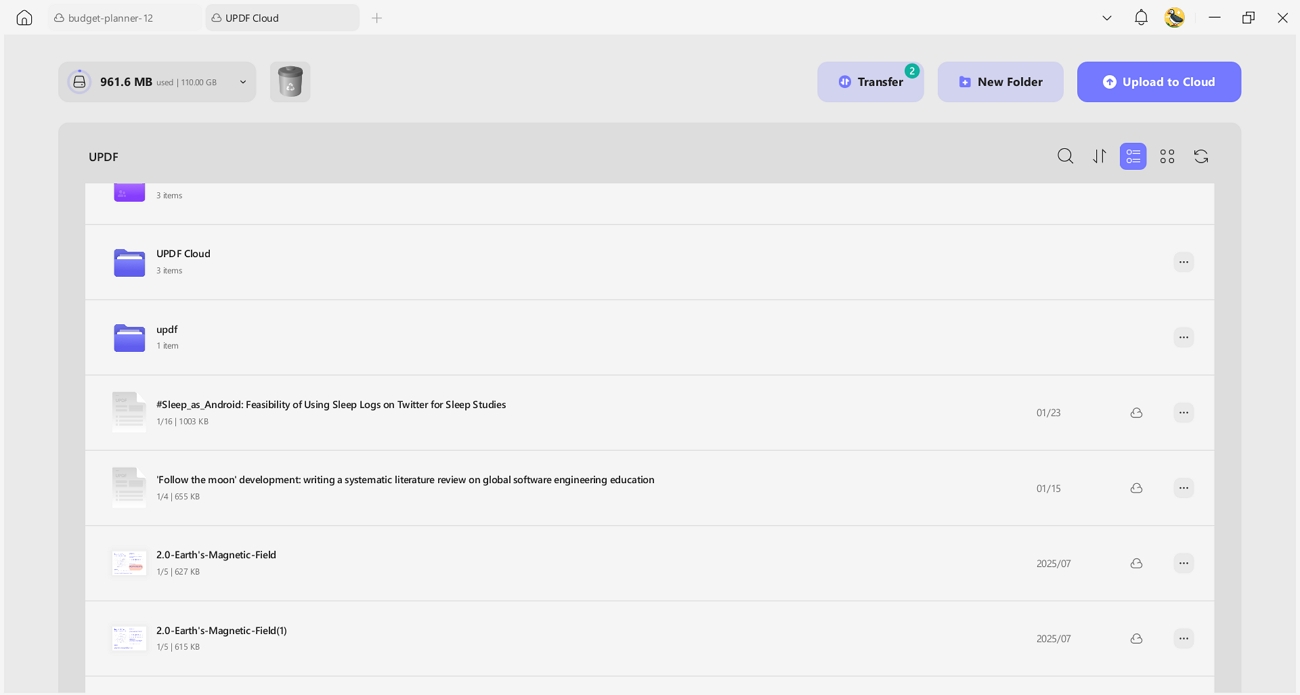Open the user avatar profile
This screenshot has height=695, width=1300.
(1174, 17)
